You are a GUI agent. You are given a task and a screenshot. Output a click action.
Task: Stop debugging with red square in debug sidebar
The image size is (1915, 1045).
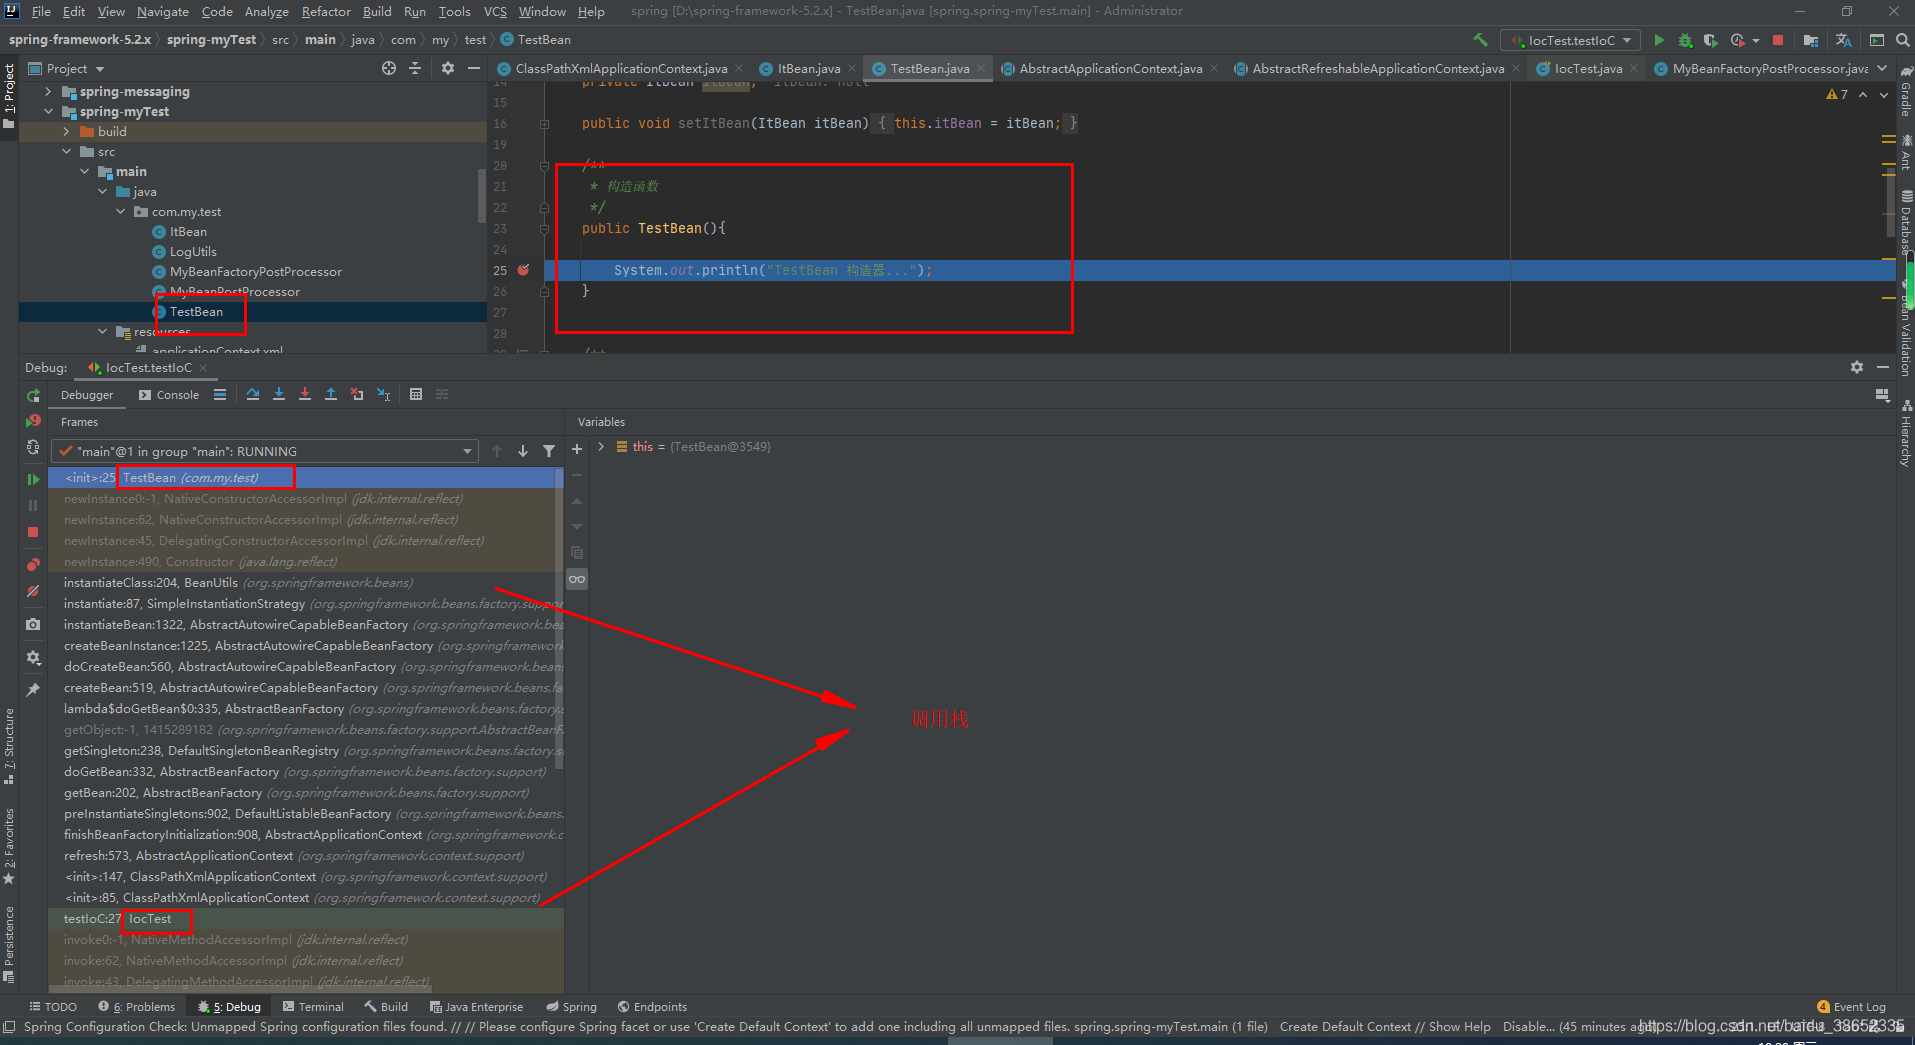[x=33, y=532]
